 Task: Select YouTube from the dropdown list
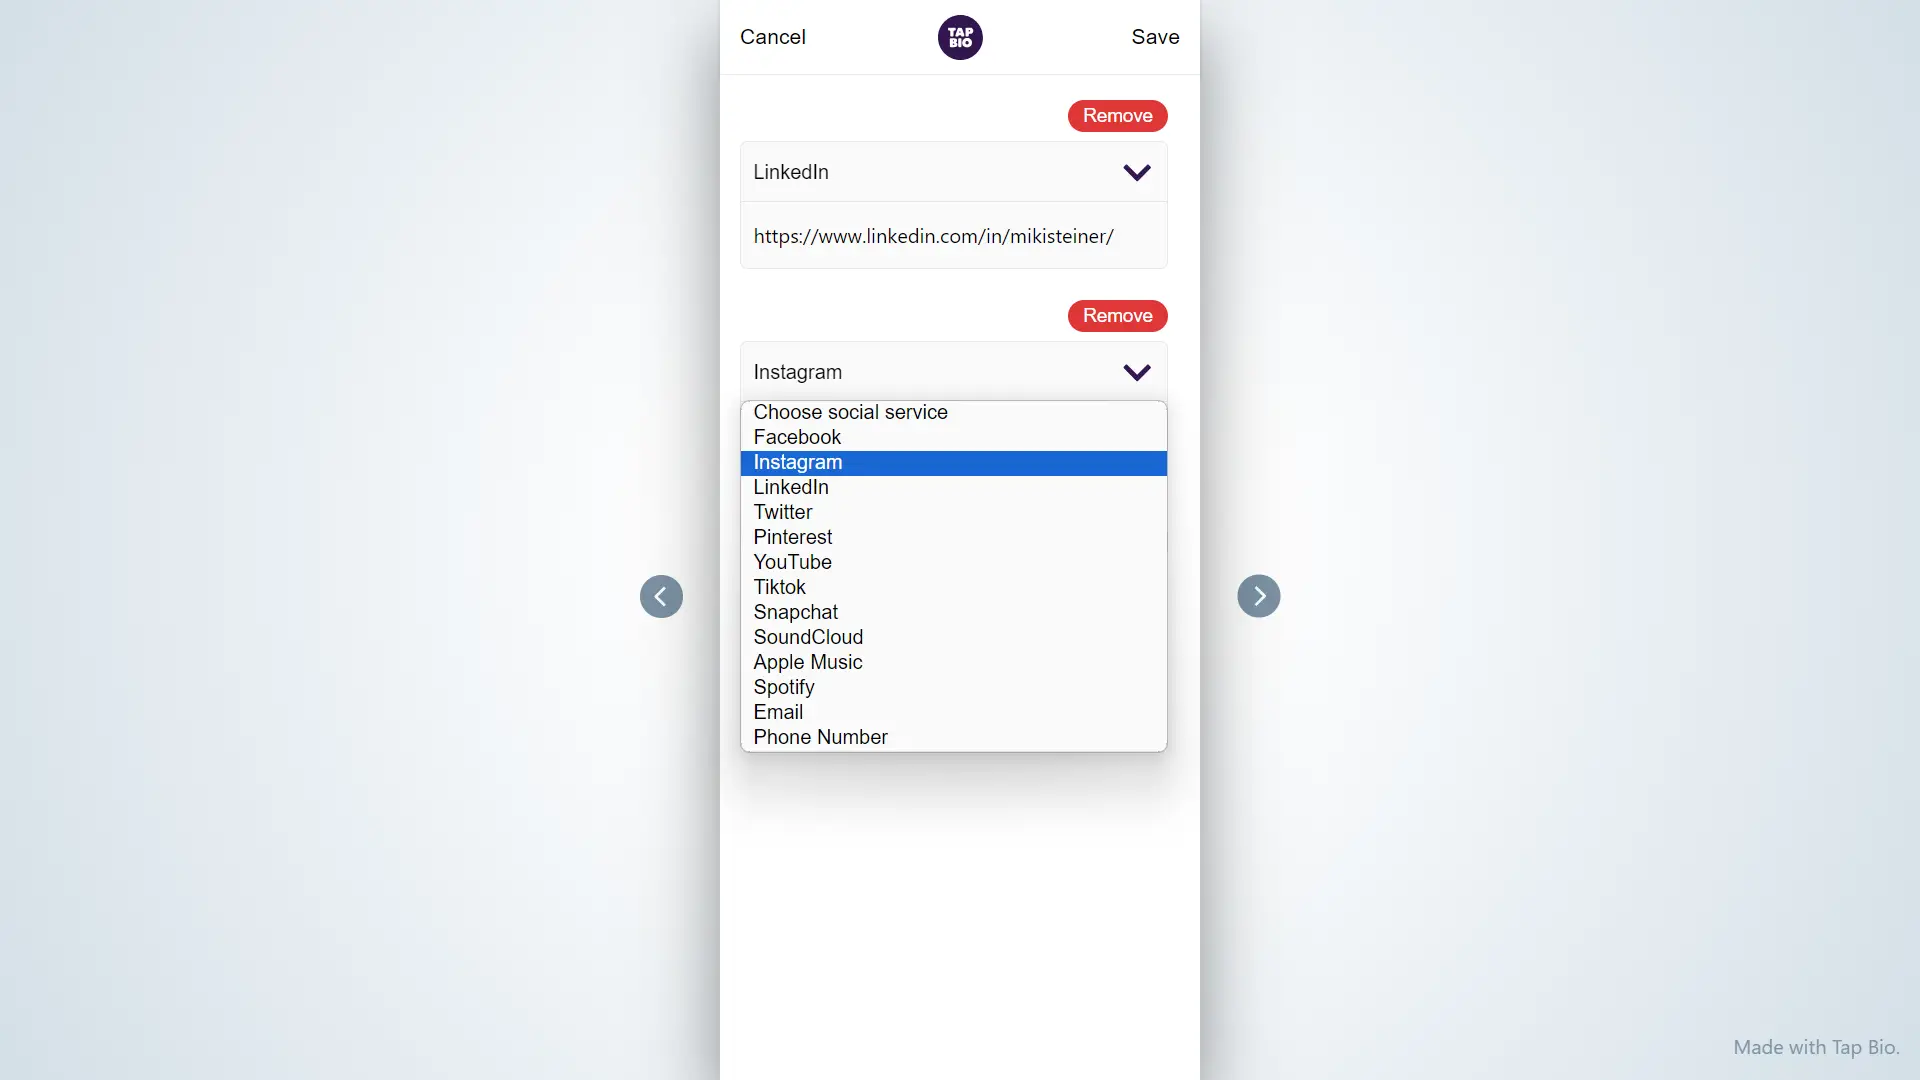tap(793, 562)
